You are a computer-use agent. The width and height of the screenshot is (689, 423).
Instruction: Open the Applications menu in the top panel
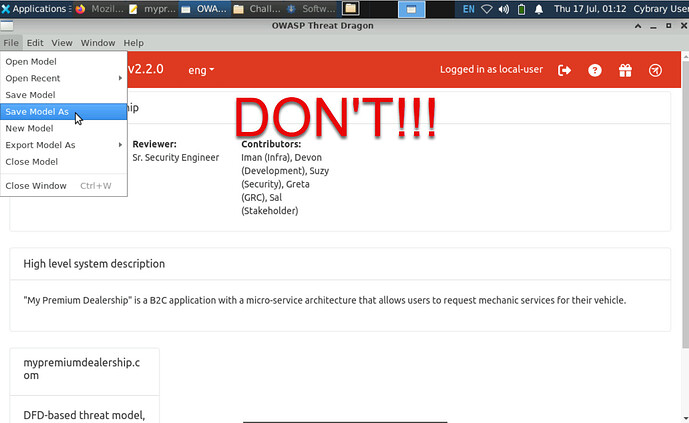point(34,8)
